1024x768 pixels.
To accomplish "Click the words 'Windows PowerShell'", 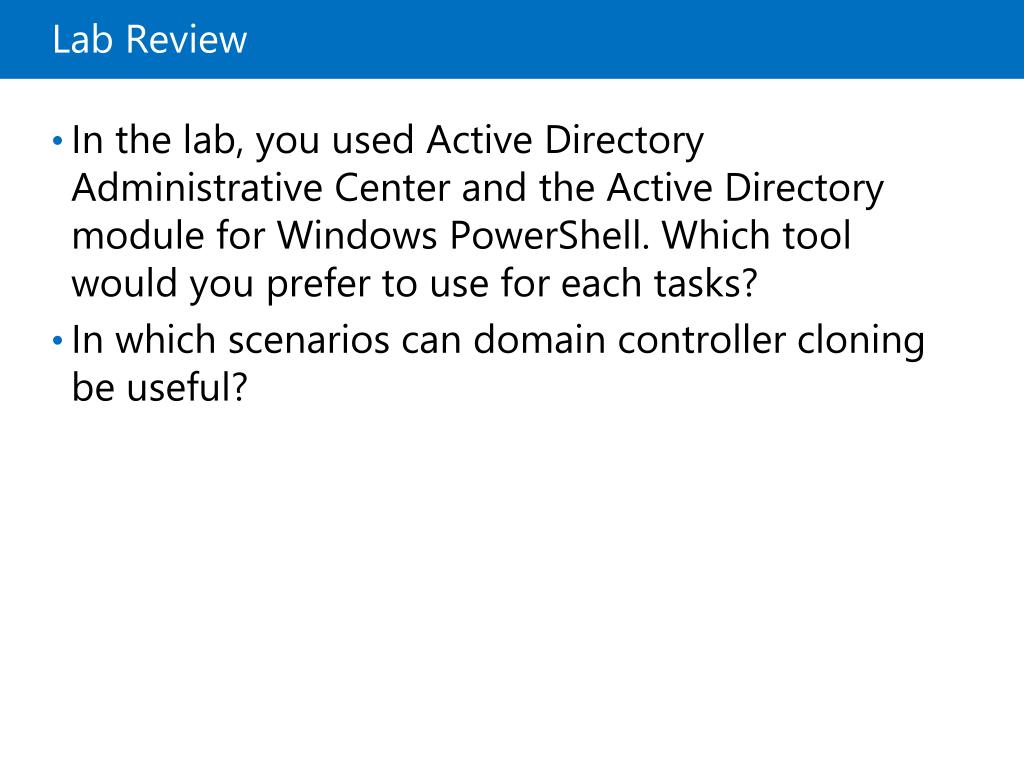I will (460, 235).
